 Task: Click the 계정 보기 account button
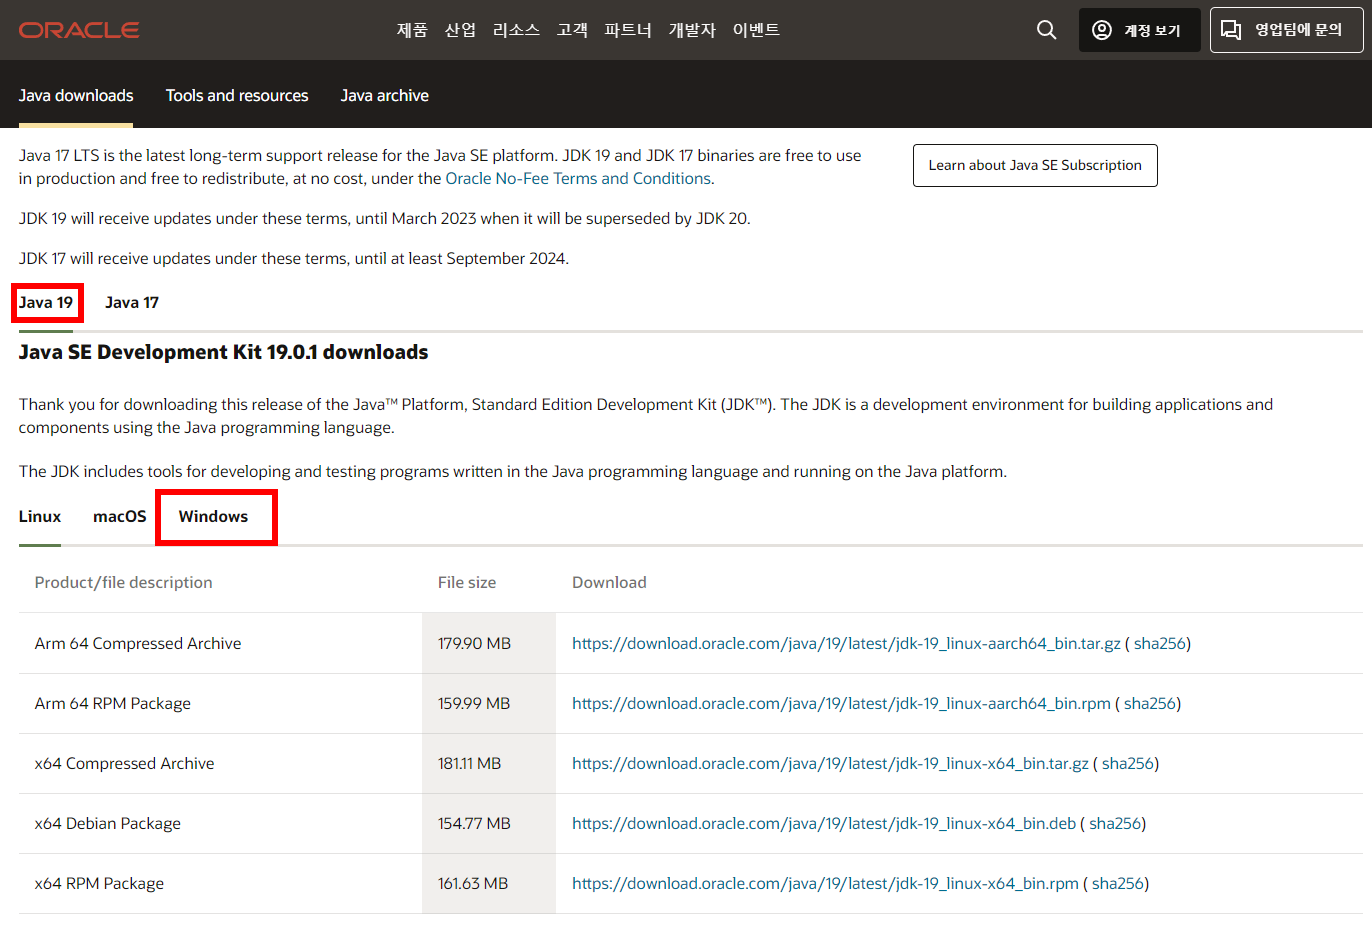click(1139, 30)
